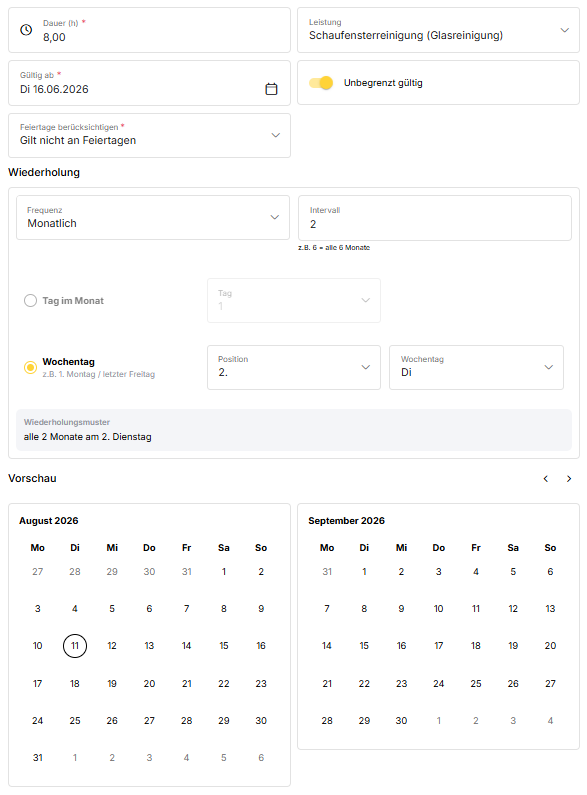Go to previous preview month arrow
587x795 pixels.
click(545, 479)
